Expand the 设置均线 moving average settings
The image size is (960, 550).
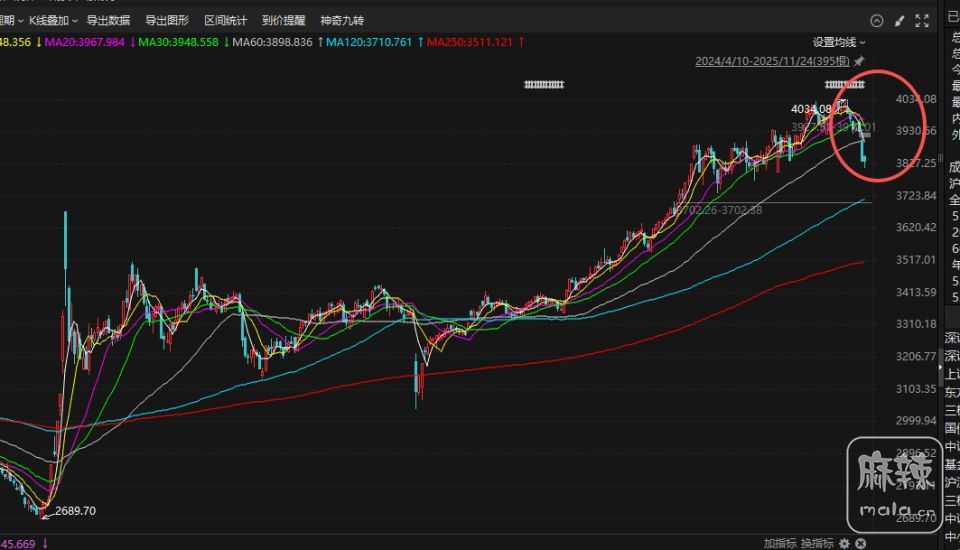click(x=839, y=42)
